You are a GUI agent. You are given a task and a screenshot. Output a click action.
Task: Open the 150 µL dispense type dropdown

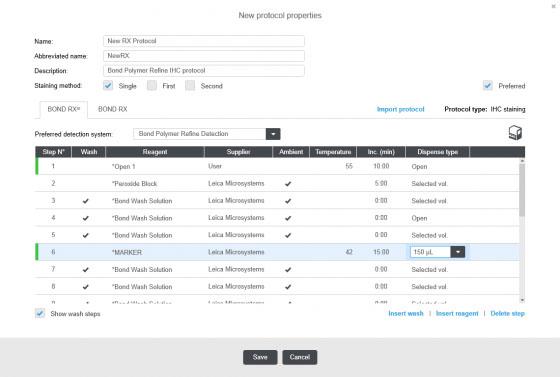click(458, 252)
